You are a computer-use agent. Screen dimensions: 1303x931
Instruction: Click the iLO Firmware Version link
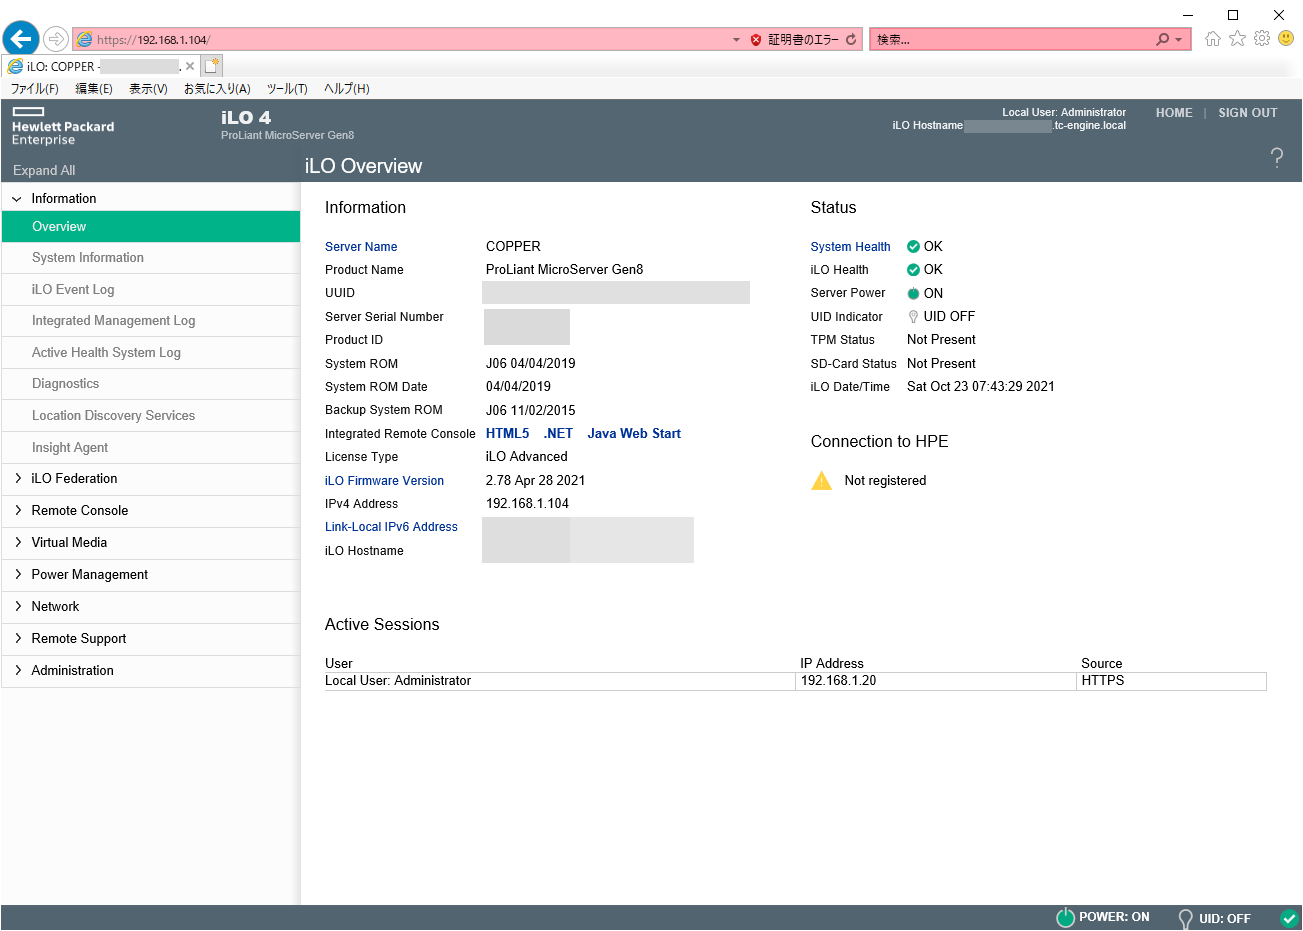384,481
